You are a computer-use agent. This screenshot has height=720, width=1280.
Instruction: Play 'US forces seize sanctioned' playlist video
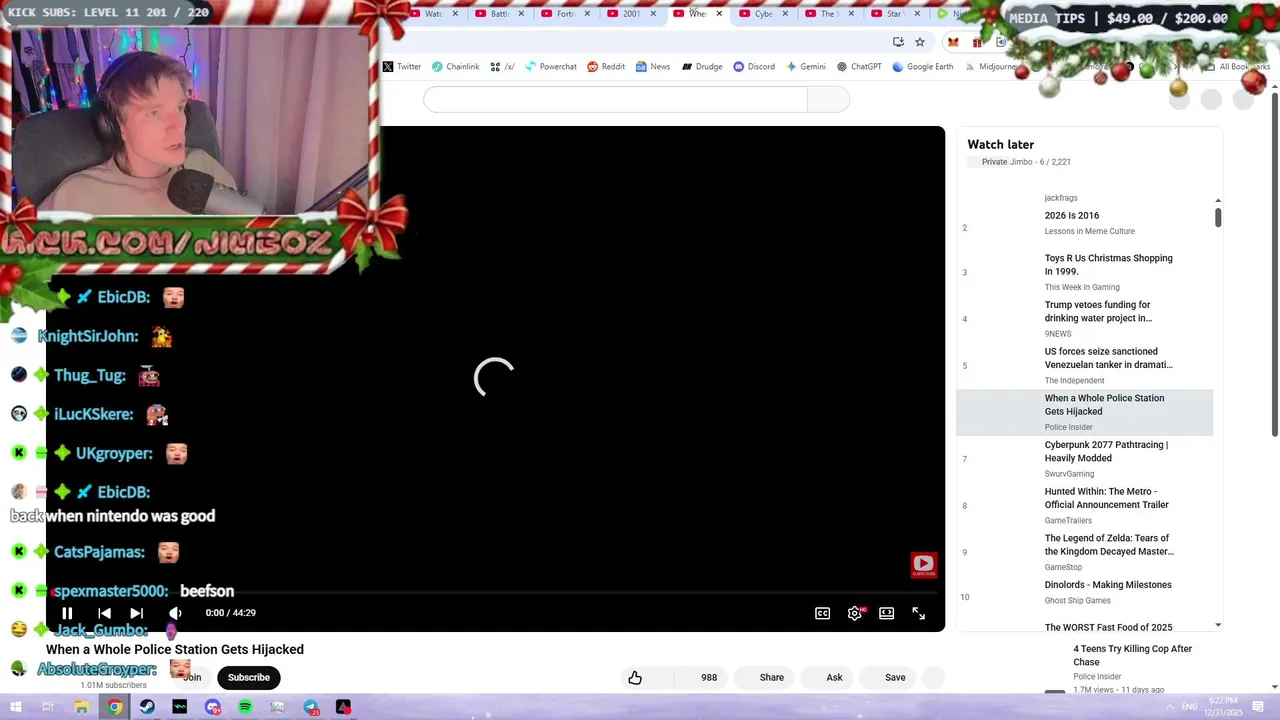pos(1109,358)
